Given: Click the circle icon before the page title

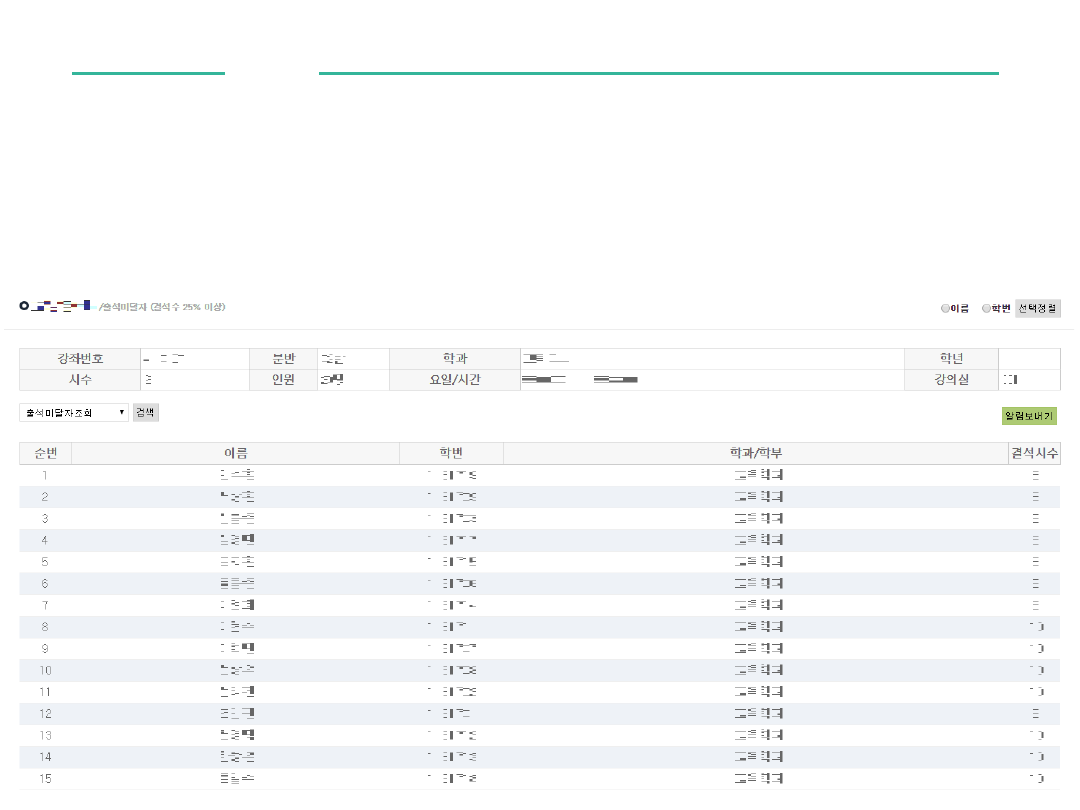Looking at the screenshot, I should point(24,306).
